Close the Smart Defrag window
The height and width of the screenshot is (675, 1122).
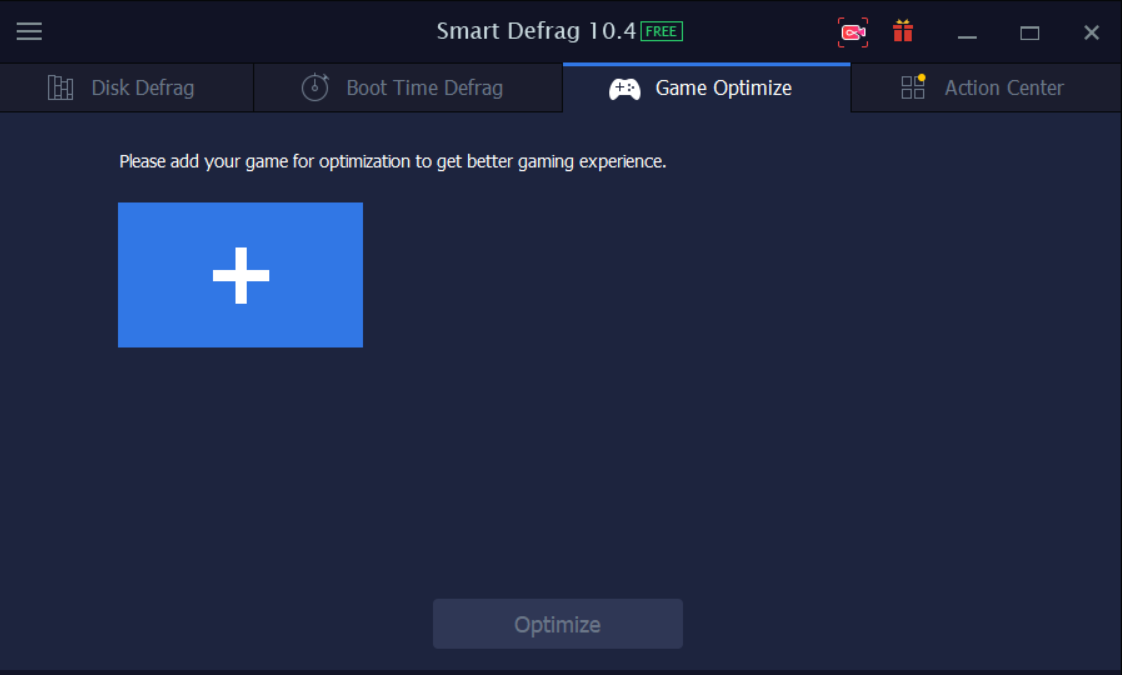1091,32
